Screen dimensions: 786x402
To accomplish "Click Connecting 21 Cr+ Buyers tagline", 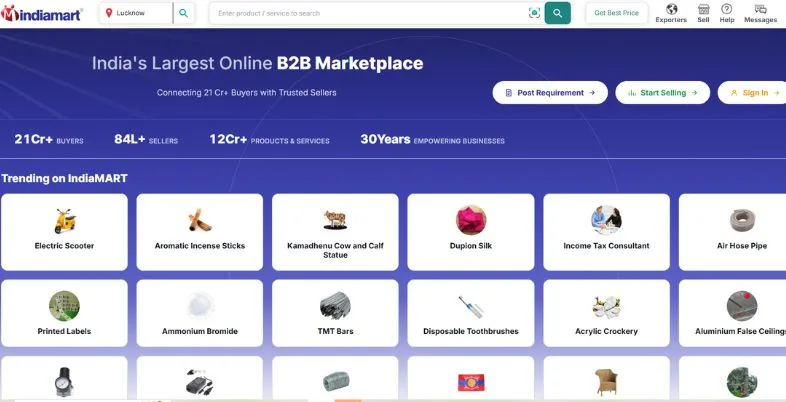I will (x=246, y=93).
